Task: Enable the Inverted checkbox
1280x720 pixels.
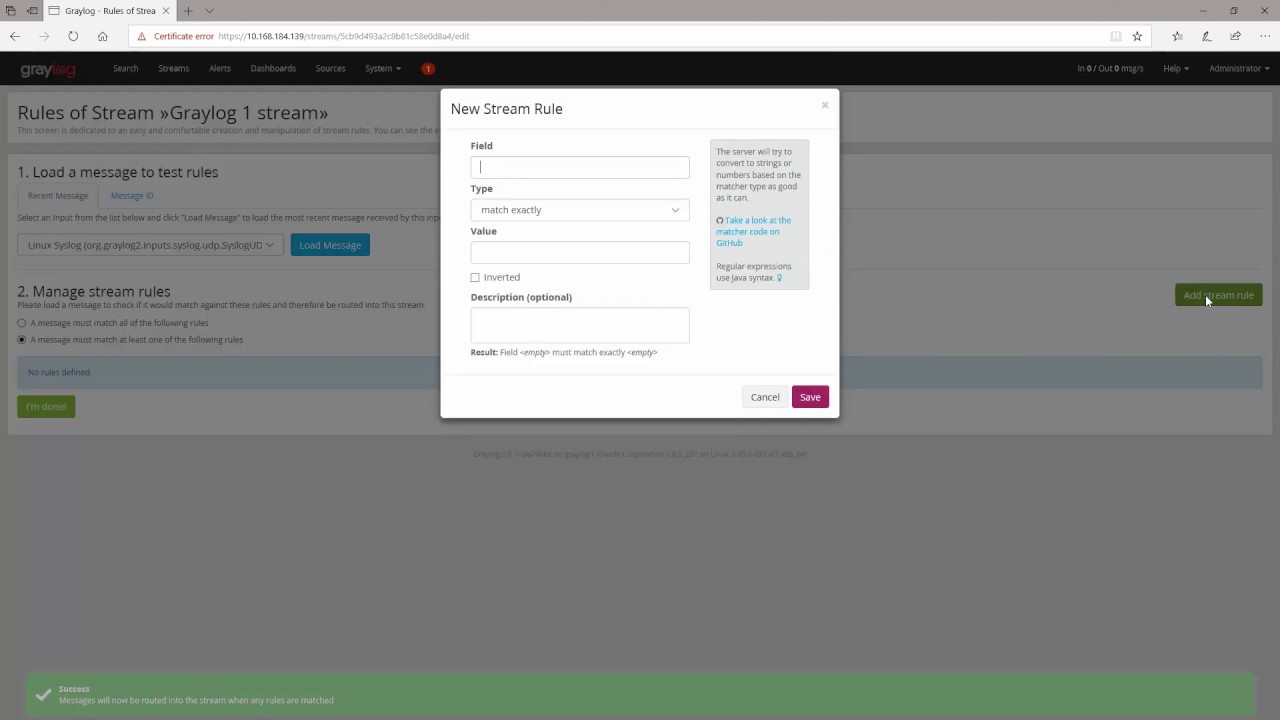Action: (475, 278)
